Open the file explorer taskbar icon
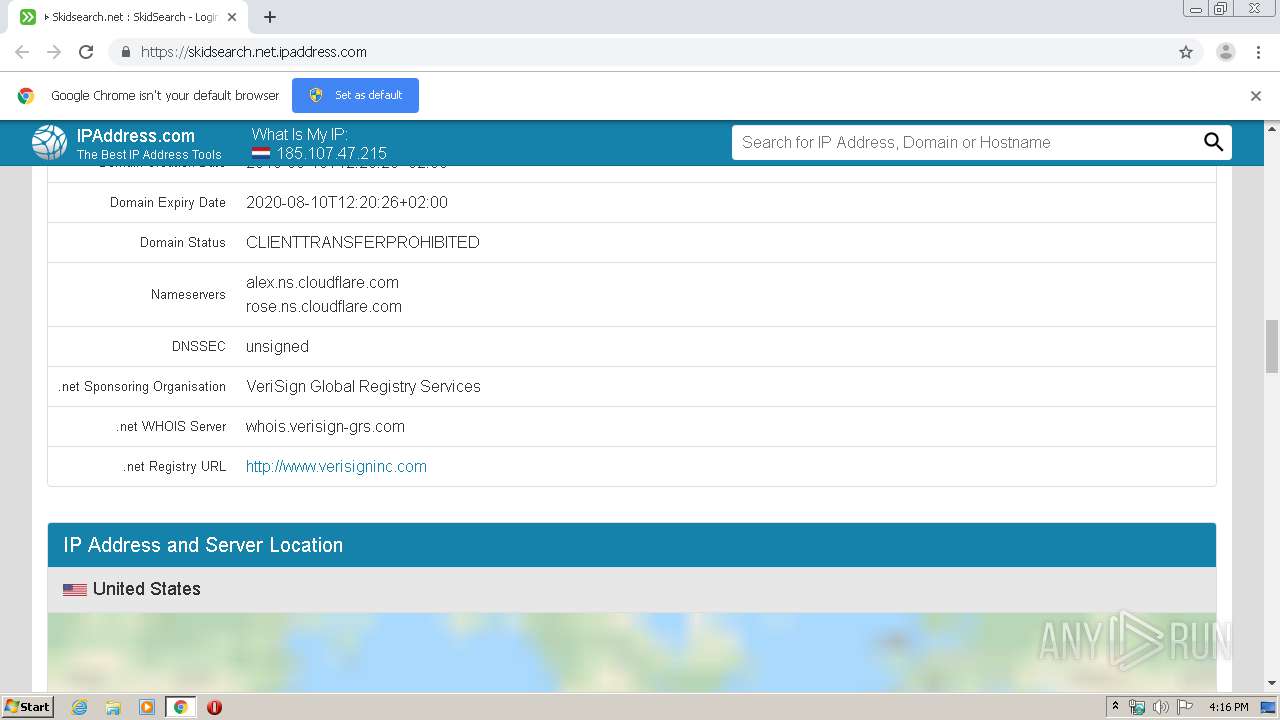1280x720 pixels. [x=113, y=707]
